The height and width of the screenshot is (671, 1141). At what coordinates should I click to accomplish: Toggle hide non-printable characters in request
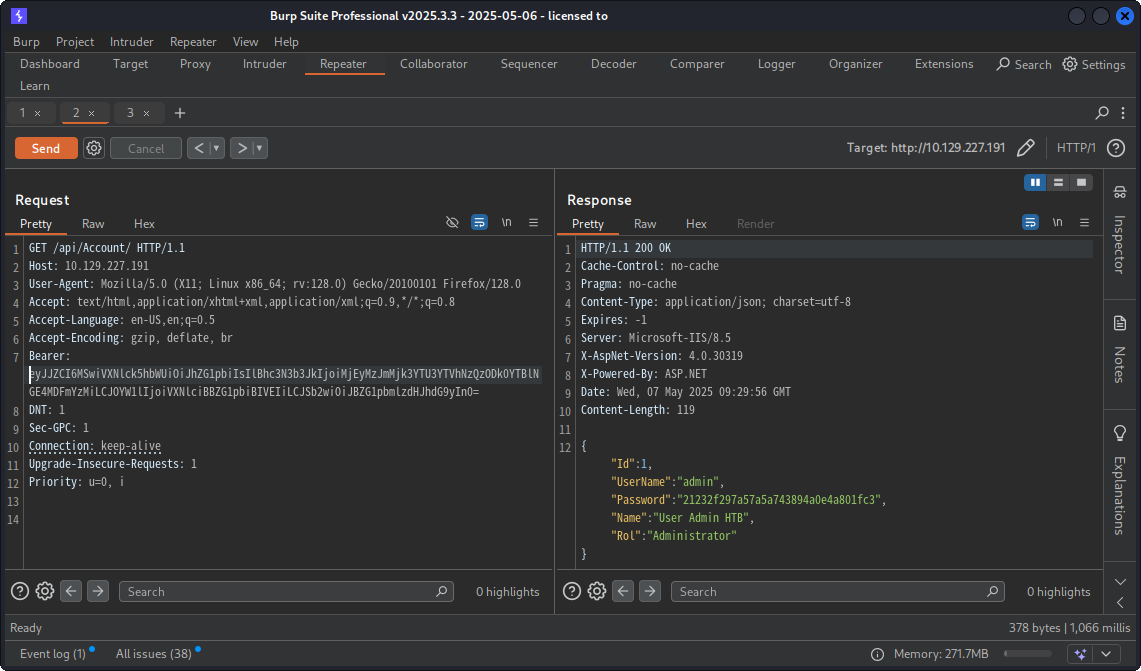tap(452, 223)
